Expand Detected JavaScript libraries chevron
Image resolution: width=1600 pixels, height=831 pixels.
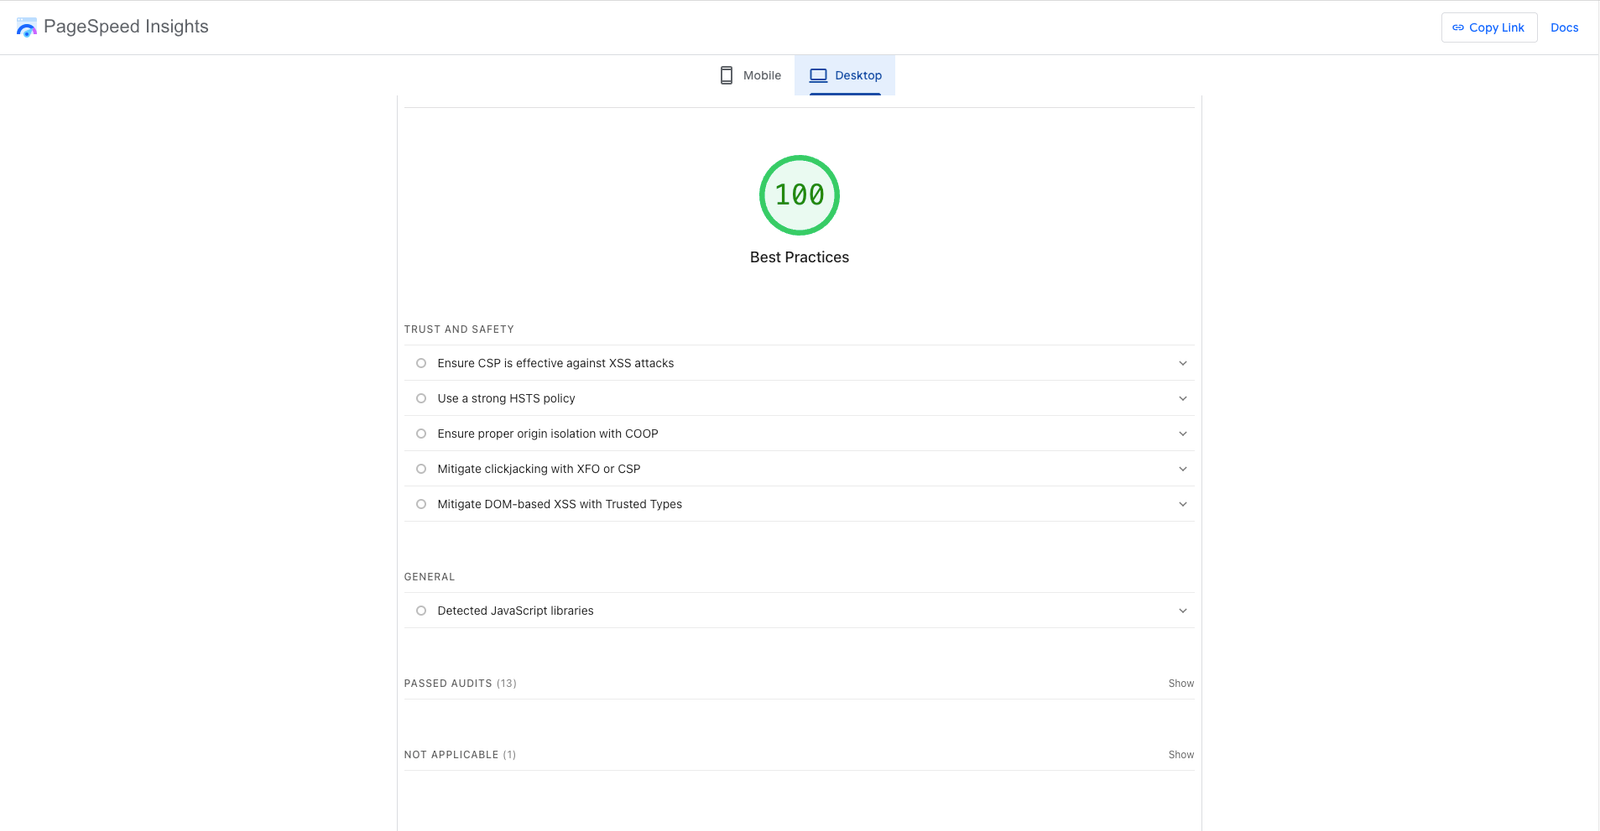(x=1182, y=611)
